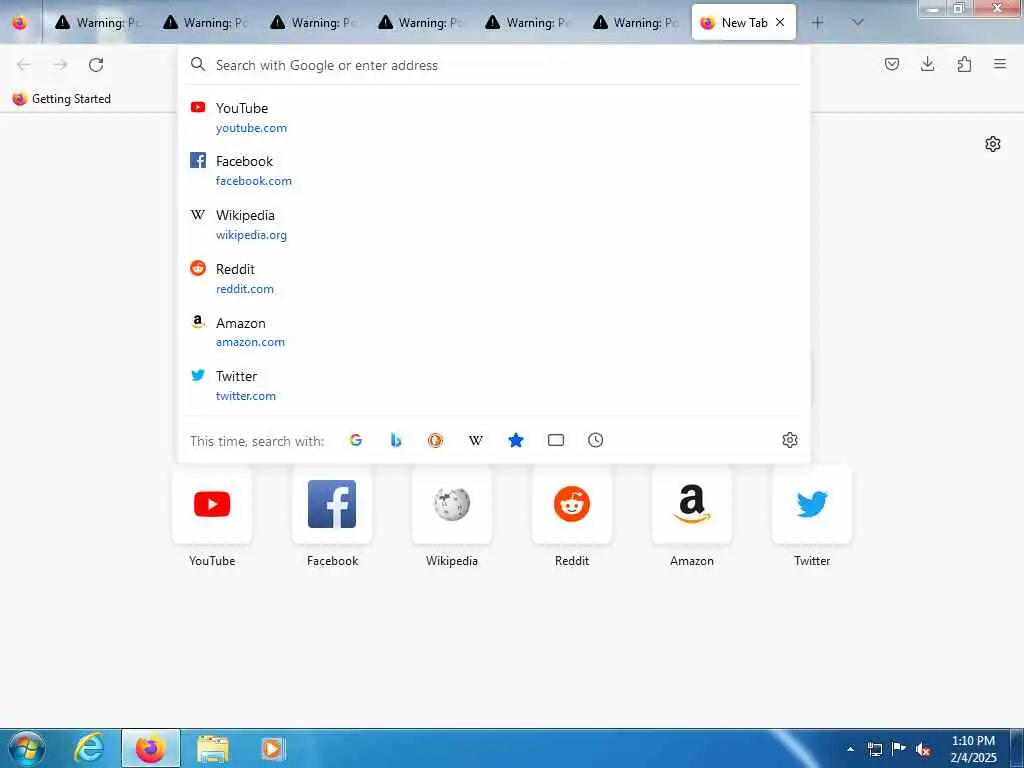Click Firefox taskbar button

coord(151,748)
